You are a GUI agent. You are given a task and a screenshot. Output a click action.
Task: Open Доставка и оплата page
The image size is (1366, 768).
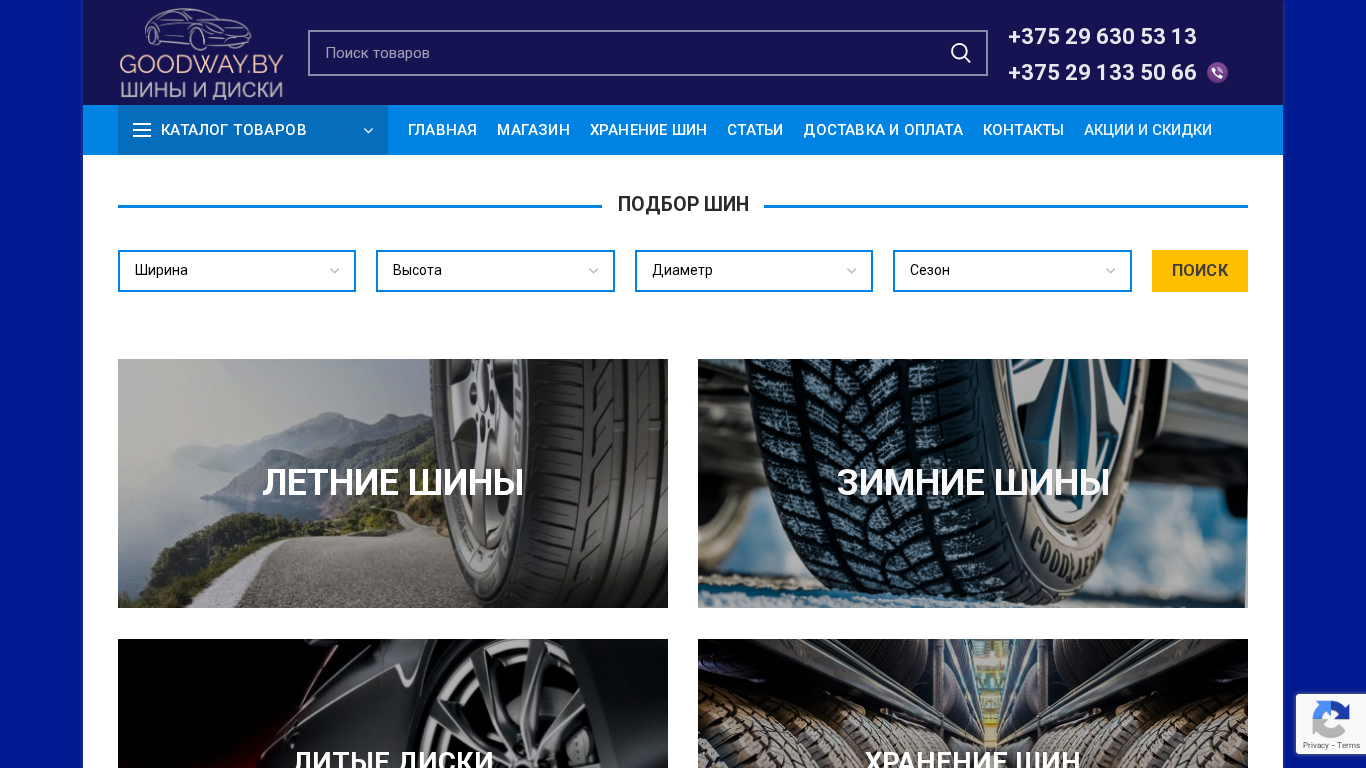pyautogui.click(x=883, y=130)
